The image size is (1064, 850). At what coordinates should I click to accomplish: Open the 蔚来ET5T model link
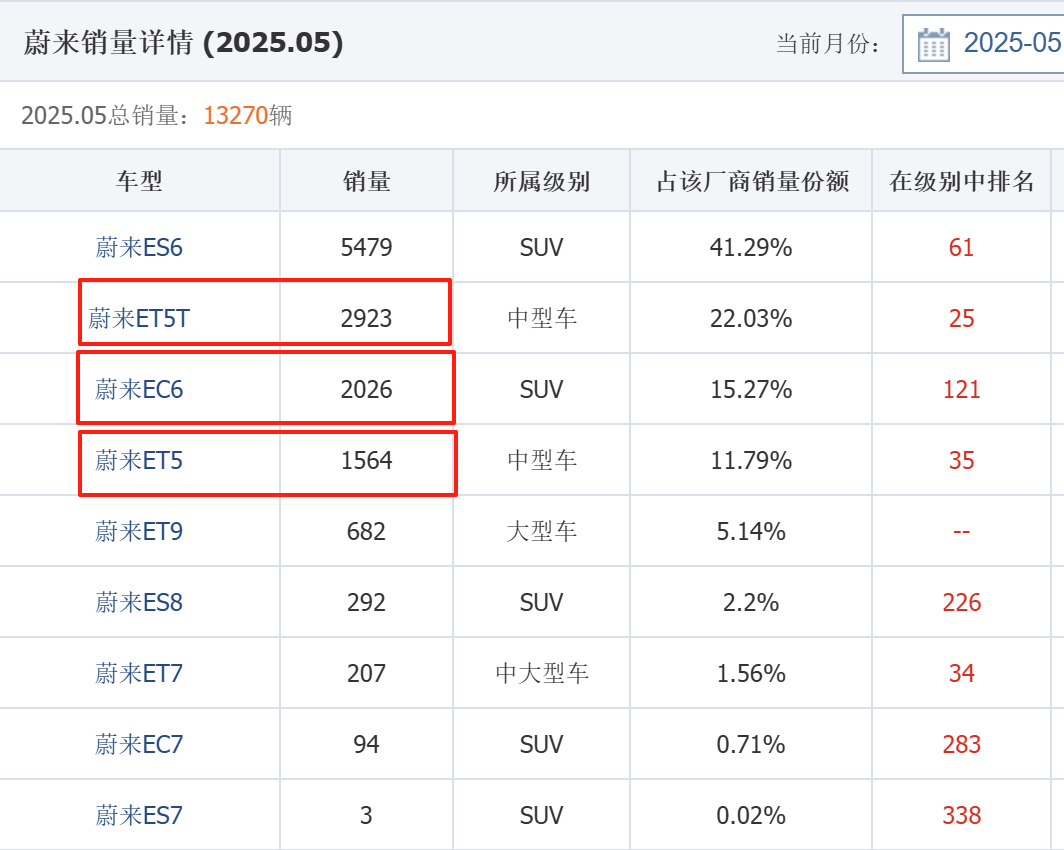tap(139, 318)
